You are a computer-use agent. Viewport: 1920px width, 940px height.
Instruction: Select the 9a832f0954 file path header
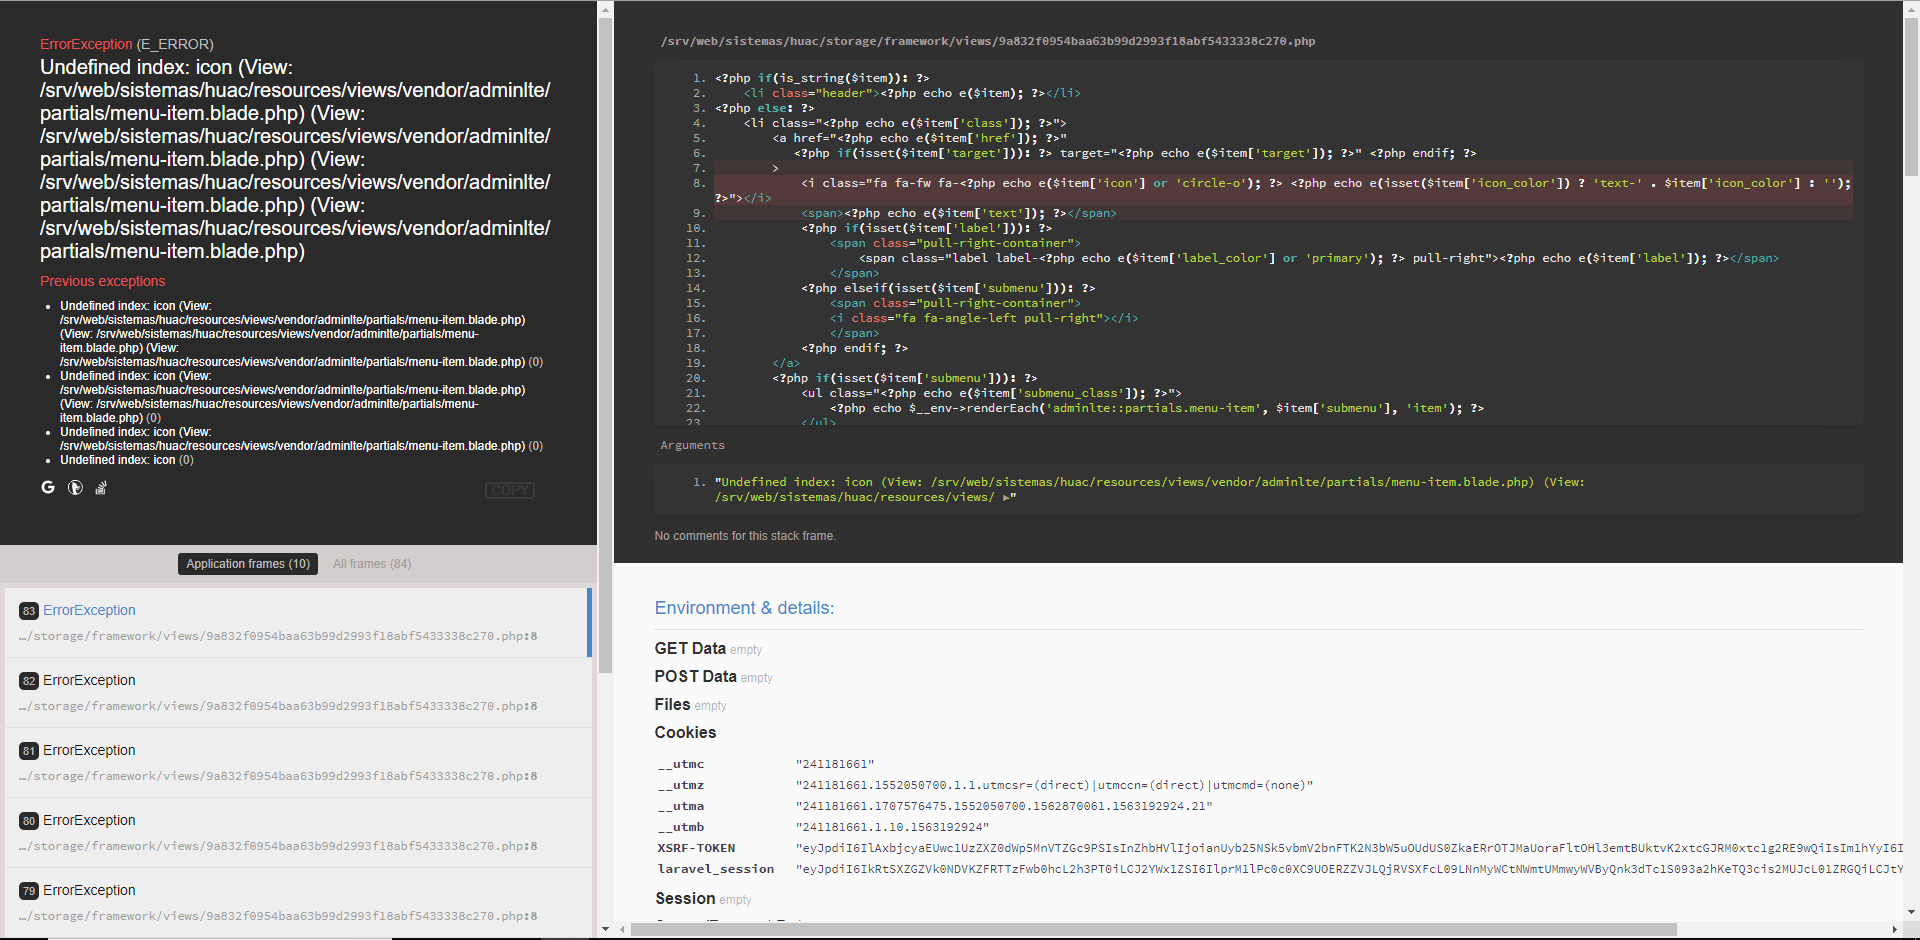pos(988,41)
